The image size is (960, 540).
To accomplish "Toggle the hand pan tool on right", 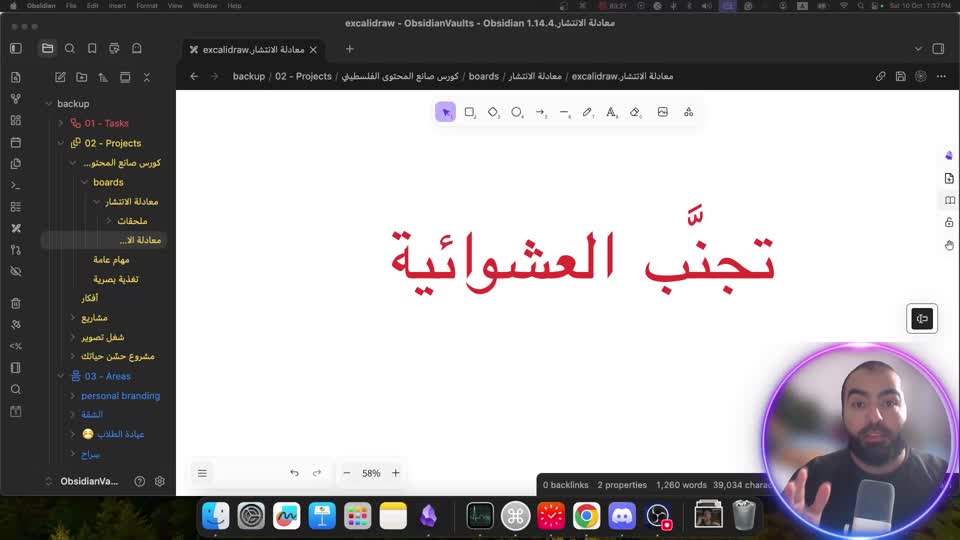I will tap(949, 245).
